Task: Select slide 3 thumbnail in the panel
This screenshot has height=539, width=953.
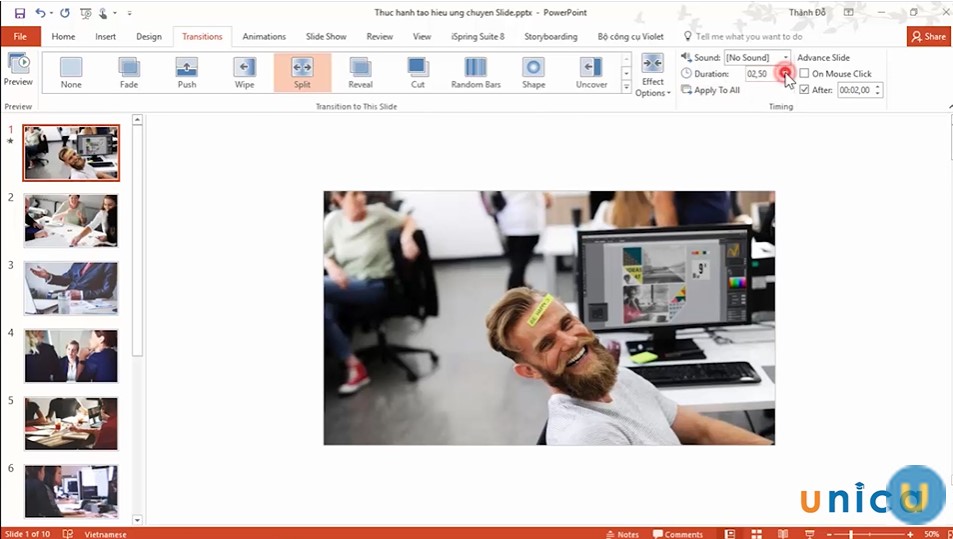Action: click(71, 288)
